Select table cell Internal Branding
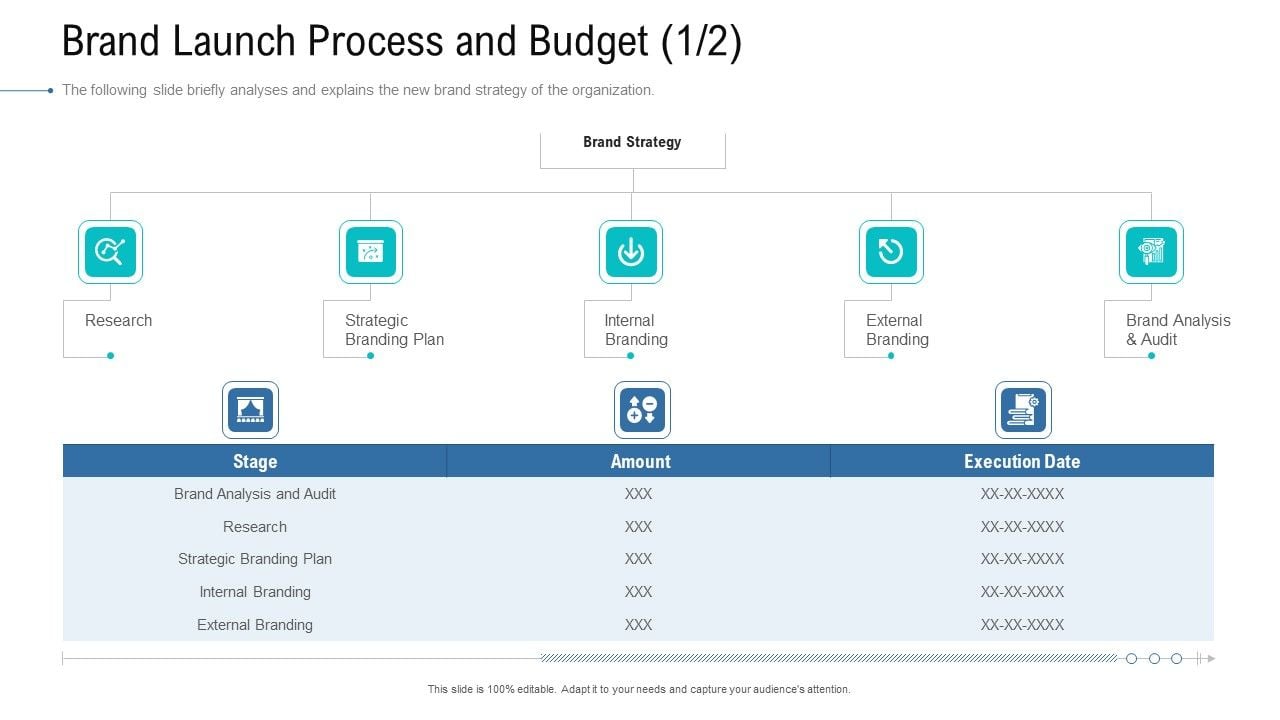The image size is (1280, 720). (255, 592)
